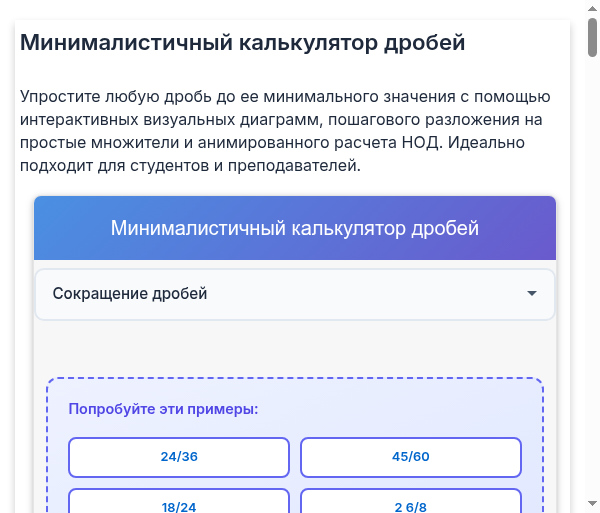The image size is (600, 513).
Task: Open the Сокращение дробей mode dropdown
Action: pos(294,294)
